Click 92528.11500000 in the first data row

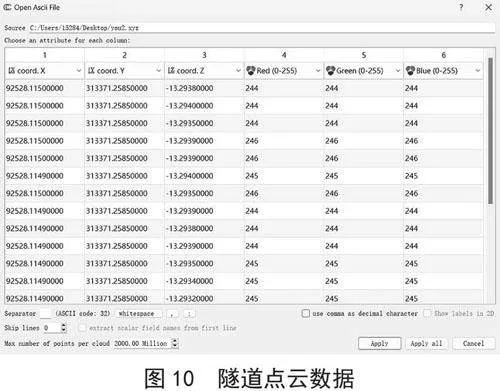44,88
